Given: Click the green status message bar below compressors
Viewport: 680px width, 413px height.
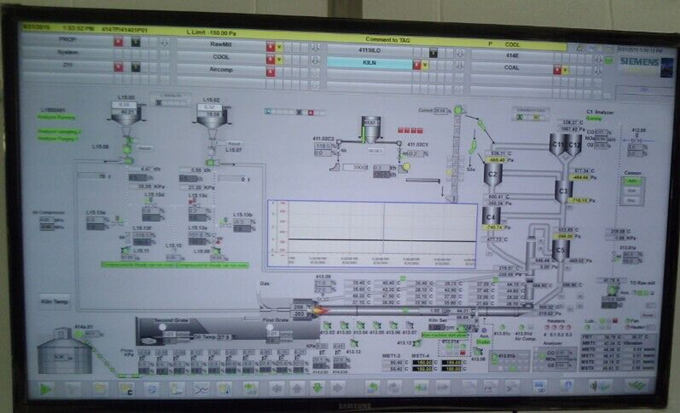Looking at the screenshot, I should click(175, 265).
